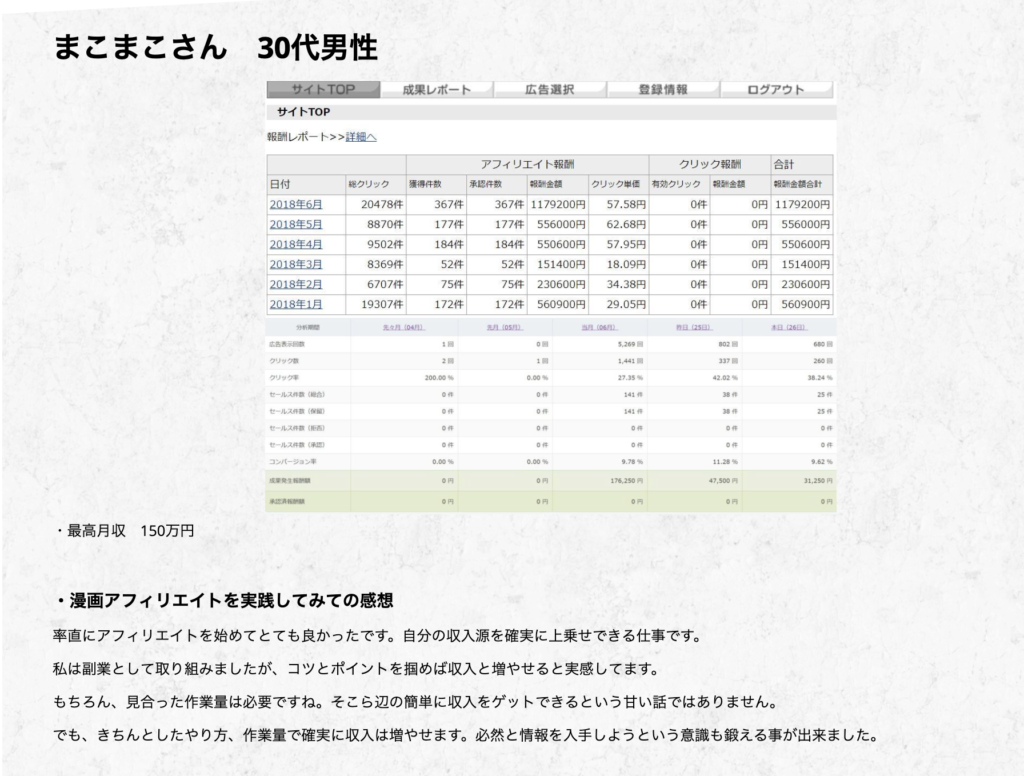Viewport: 1024px width, 776px height.
Task: Switch to the 成果レポート tab
Action: pos(436,89)
